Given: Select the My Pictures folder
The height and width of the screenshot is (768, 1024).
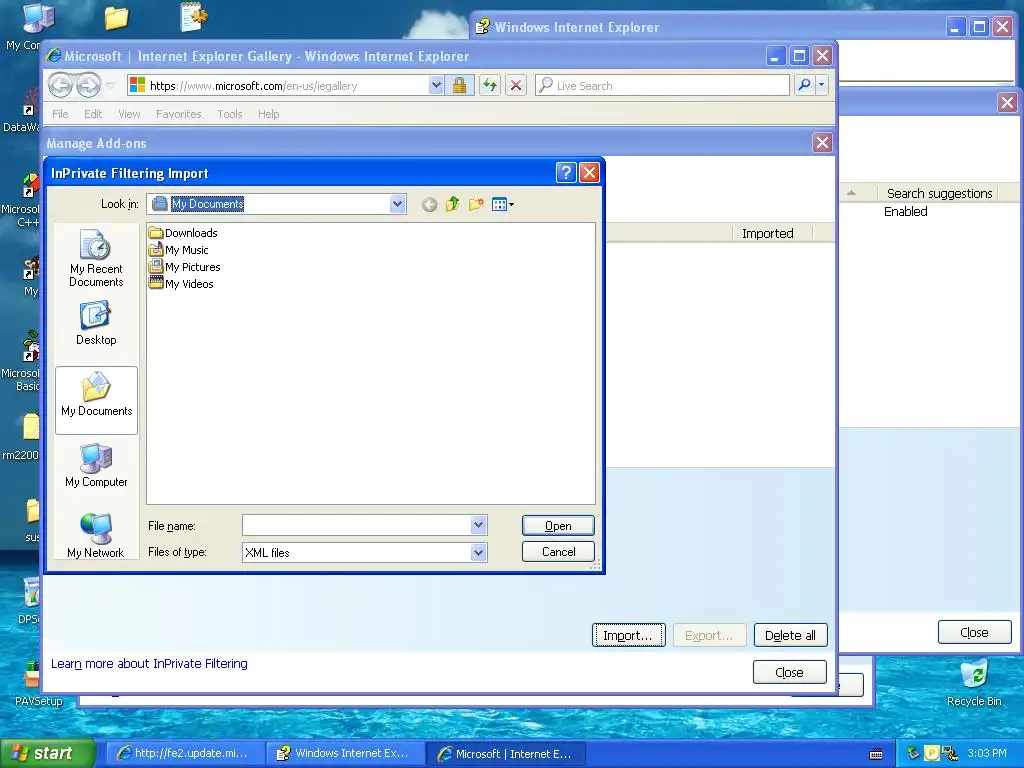Looking at the screenshot, I should [185, 266].
